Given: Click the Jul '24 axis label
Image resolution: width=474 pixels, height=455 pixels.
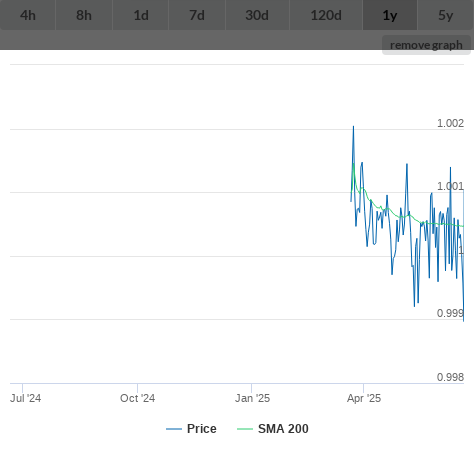Looking at the screenshot, I should pos(26,398).
